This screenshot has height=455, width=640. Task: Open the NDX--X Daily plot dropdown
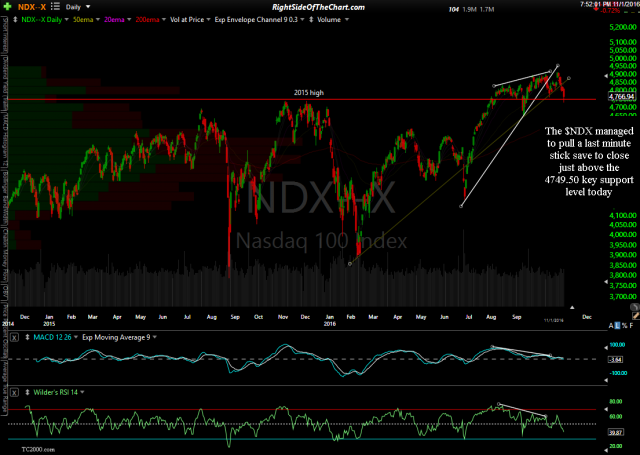[67, 19]
